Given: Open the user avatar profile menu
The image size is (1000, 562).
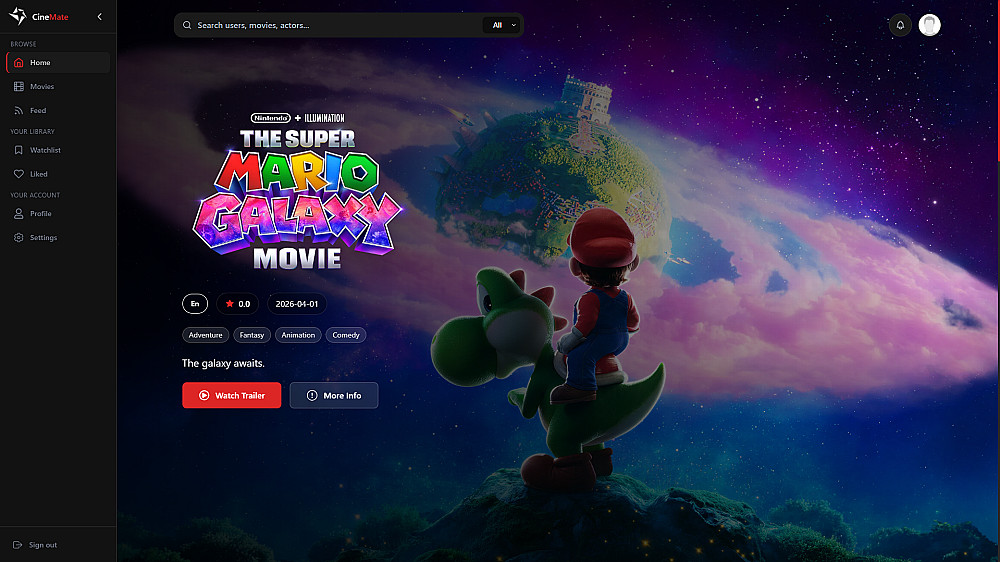Looking at the screenshot, I should click(x=929, y=25).
